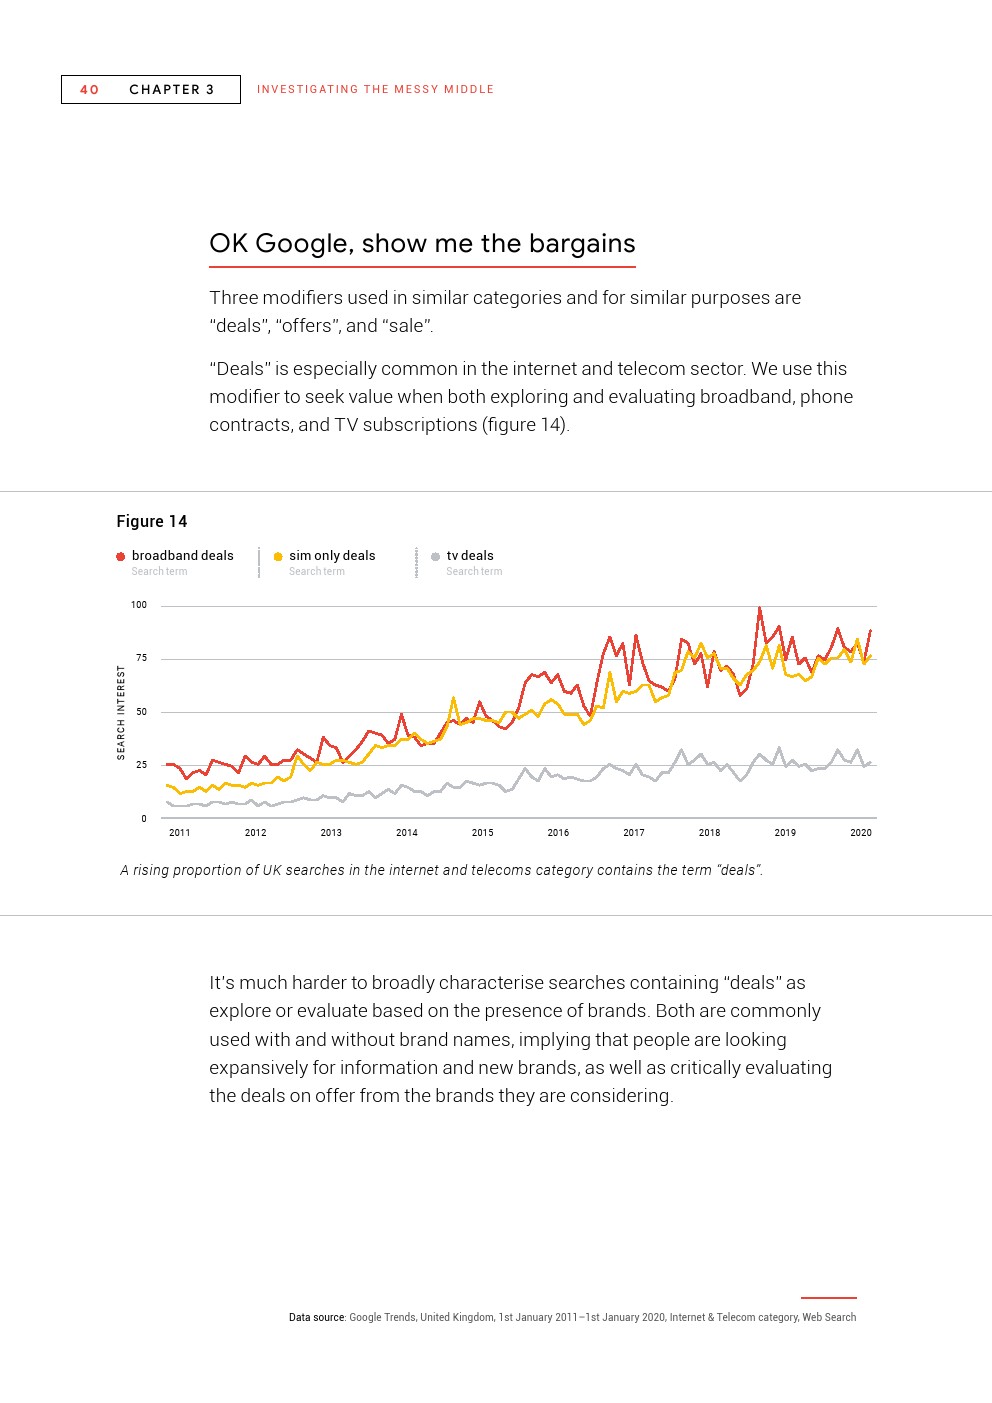Select the broadband deals legend label
Image resolution: width=992 pixels, height=1403 pixels.
pyautogui.click(x=182, y=556)
